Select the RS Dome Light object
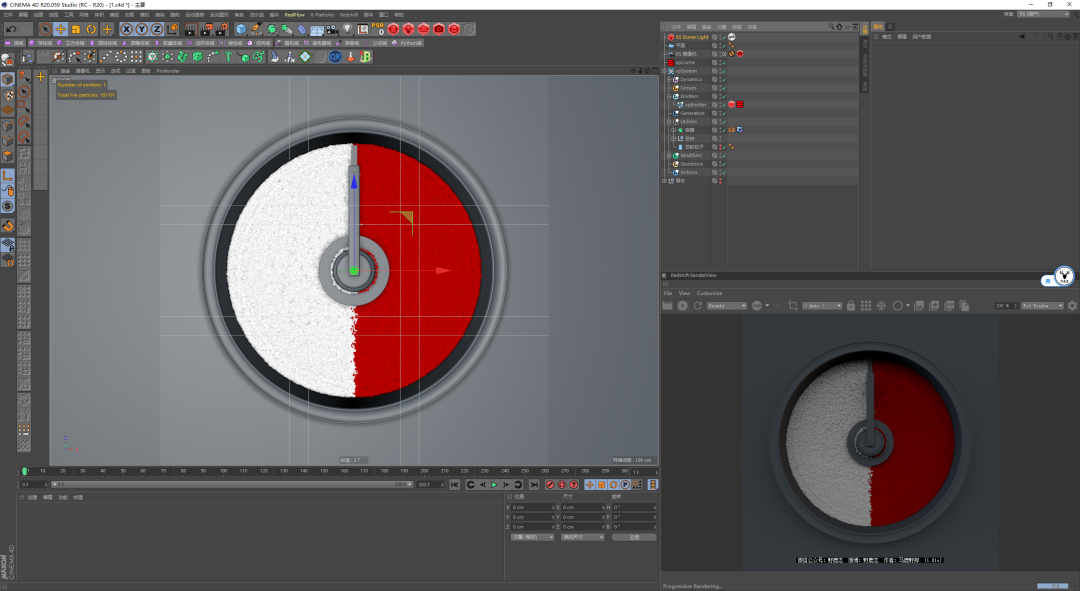The height and width of the screenshot is (591, 1080). [692, 37]
